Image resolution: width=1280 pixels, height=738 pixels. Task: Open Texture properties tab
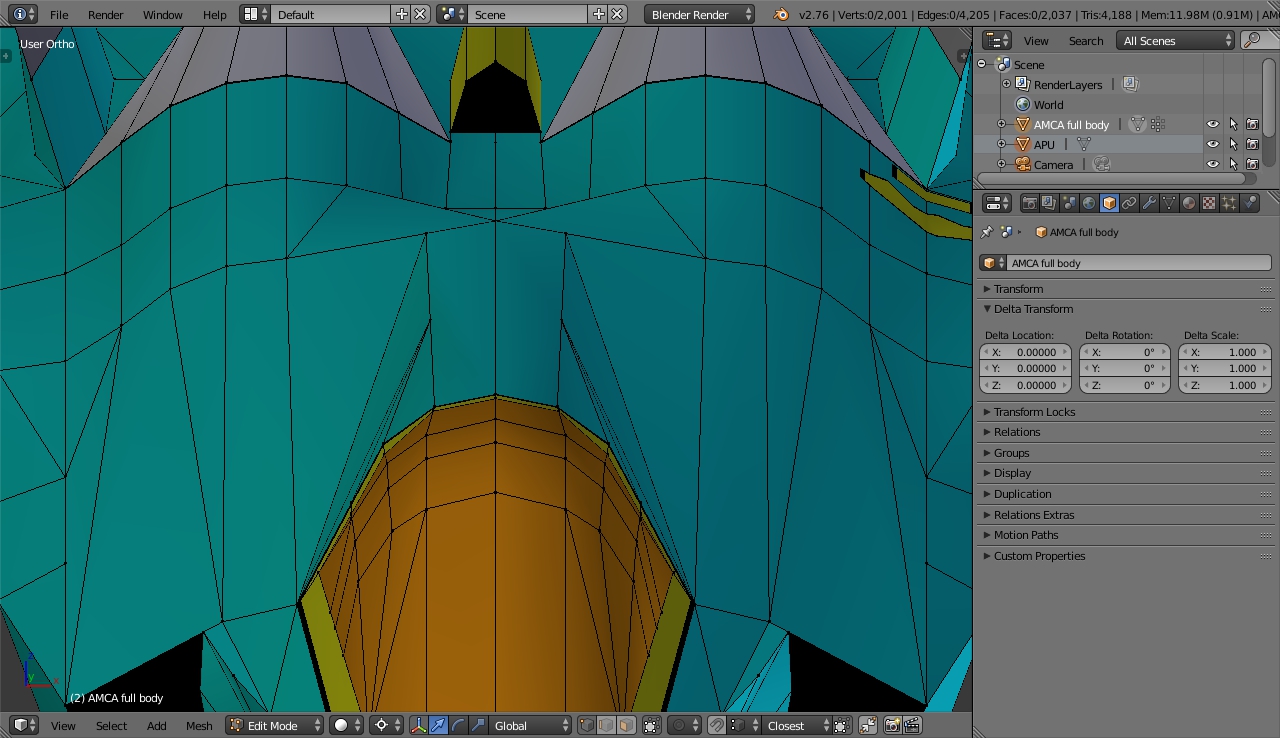click(x=1209, y=203)
